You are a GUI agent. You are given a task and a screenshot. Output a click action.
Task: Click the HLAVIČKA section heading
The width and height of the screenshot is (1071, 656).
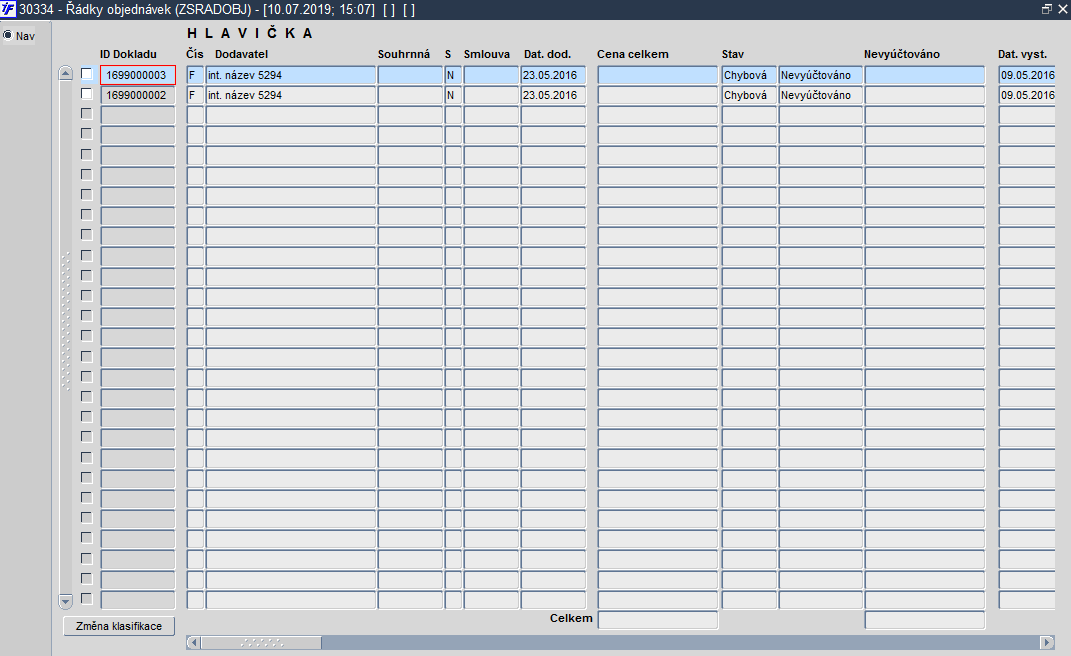click(x=250, y=33)
